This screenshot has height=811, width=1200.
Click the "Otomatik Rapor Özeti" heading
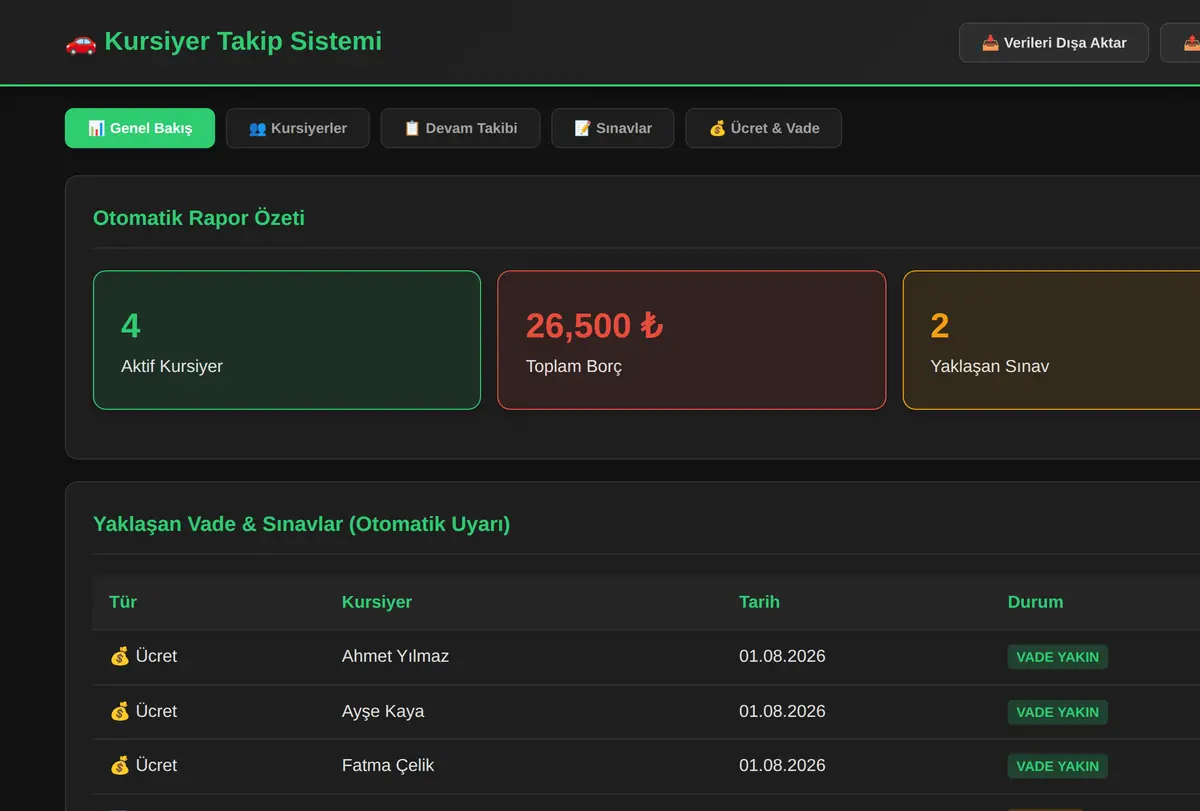[x=199, y=218]
